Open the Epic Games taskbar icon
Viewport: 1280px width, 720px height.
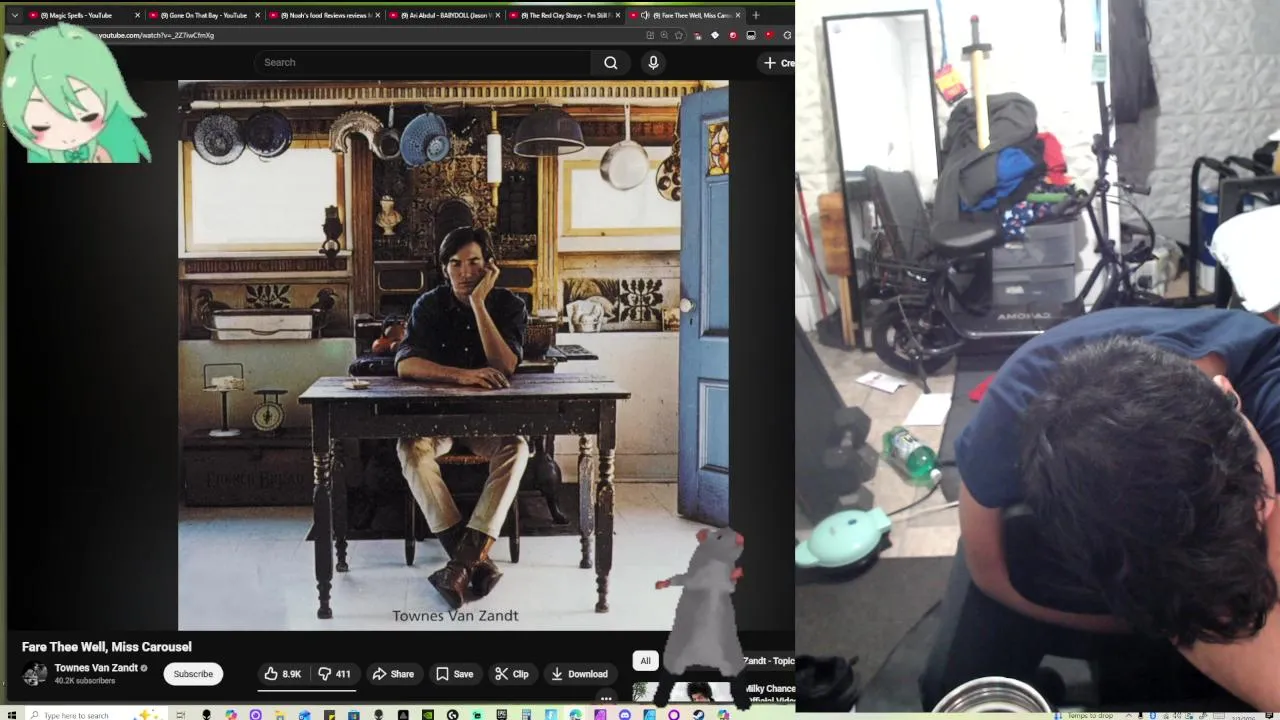(x=501, y=715)
